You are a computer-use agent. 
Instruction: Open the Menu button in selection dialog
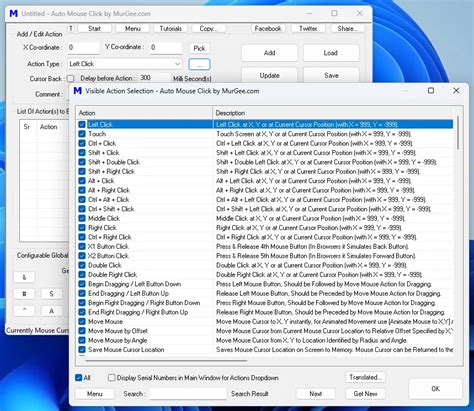pos(95,394)
